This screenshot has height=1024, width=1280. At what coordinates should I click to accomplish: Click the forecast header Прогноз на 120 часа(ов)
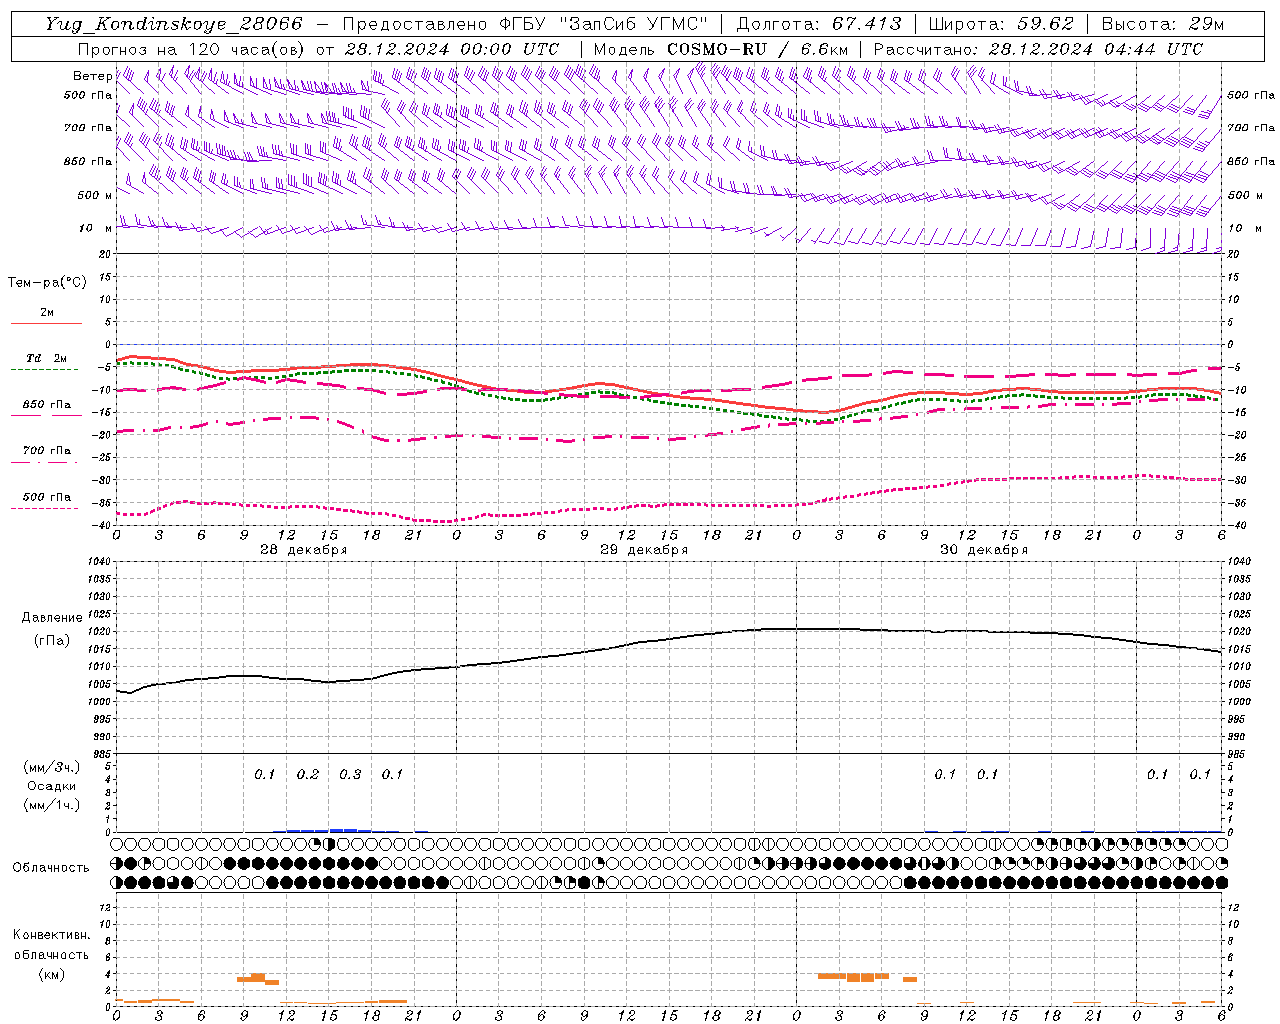pos(192,49)
